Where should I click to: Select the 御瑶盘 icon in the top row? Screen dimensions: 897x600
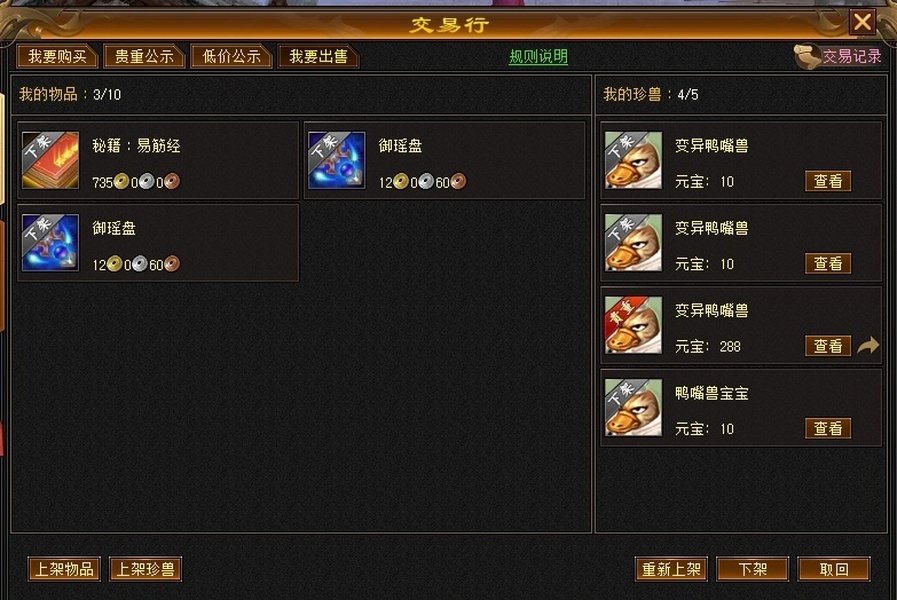click(x=336, y=160)
